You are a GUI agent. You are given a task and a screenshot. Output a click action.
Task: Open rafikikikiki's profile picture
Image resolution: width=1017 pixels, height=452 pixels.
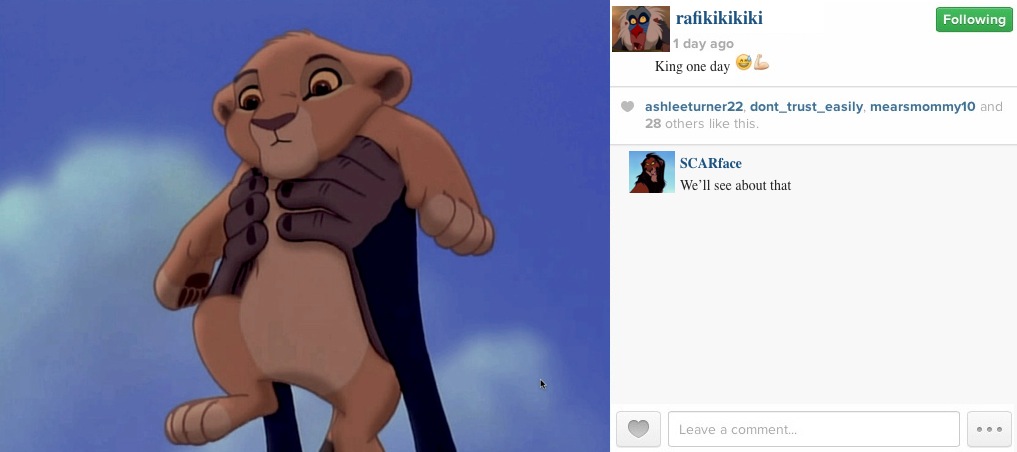(x=641, y=29)
